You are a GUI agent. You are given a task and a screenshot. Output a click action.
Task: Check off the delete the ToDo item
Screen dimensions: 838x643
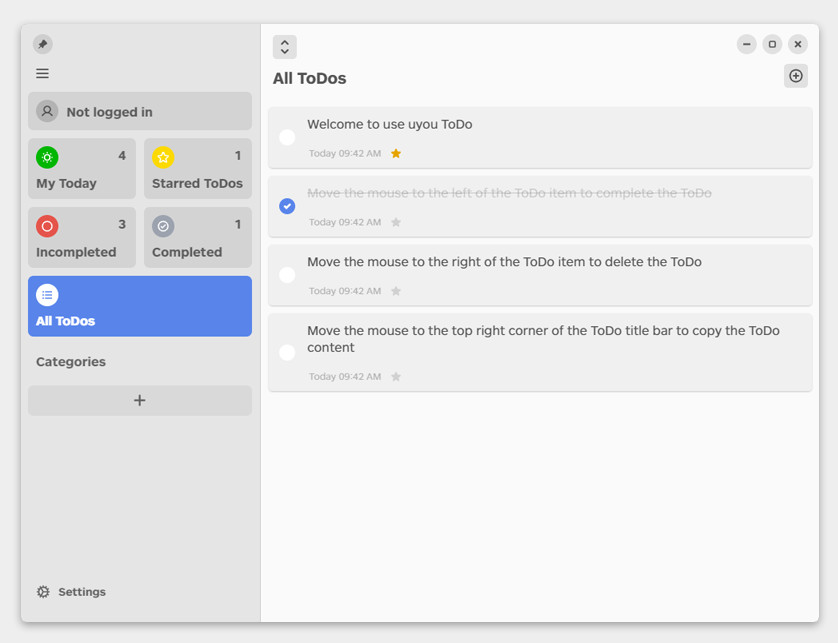287,275
